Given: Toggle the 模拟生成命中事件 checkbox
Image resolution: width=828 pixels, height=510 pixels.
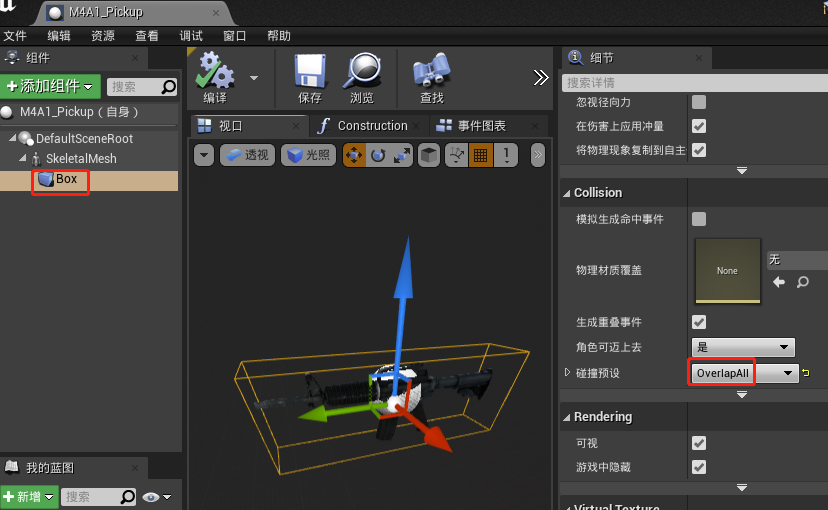Looking at the screenshot, I should point(699,219).
